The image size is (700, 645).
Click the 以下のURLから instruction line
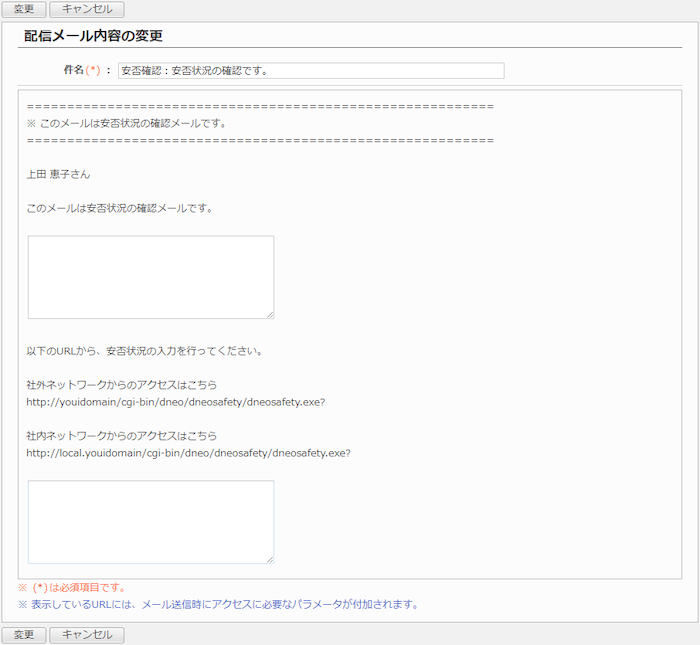point(144,351)
